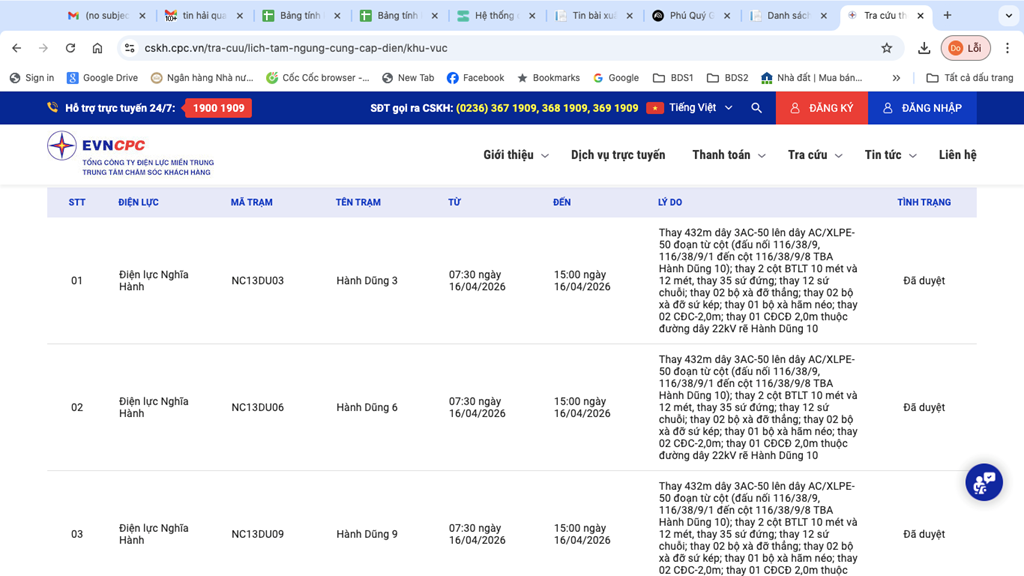Click the 1900 1909 hotline badge
Viewport: 1024px width, 576px height.
click(x=218, y=108)
